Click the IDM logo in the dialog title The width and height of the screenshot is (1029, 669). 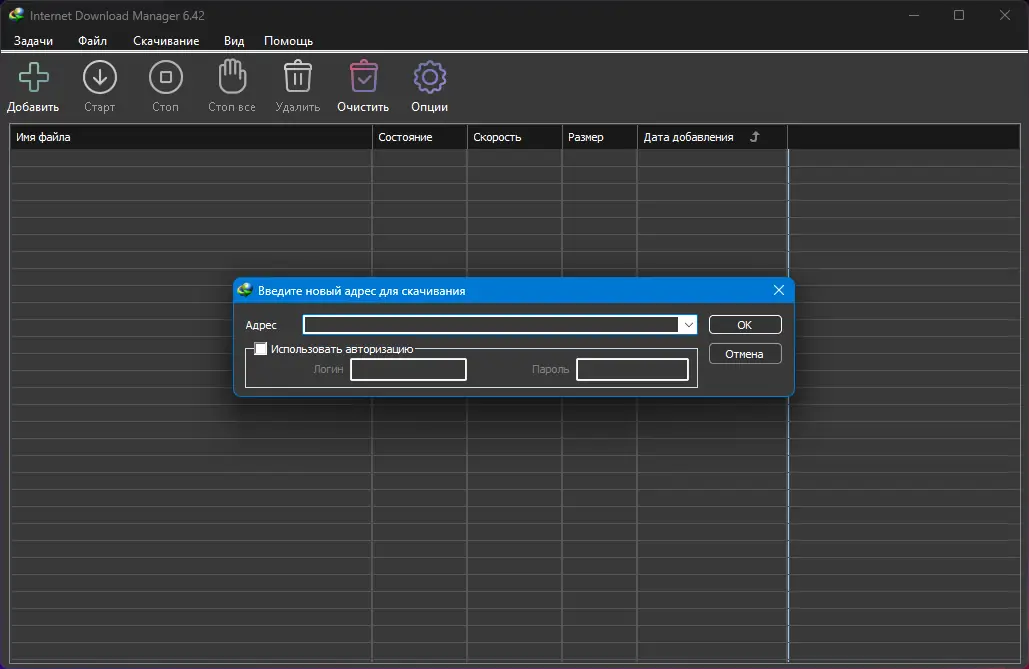pyautogui.click(x=245, y=290)
